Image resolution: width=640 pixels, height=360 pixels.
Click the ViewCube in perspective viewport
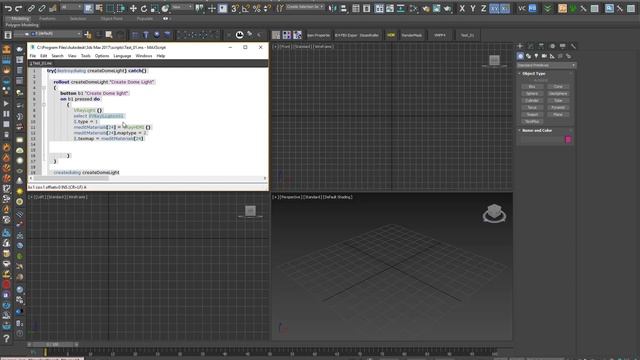click(494, 213)
